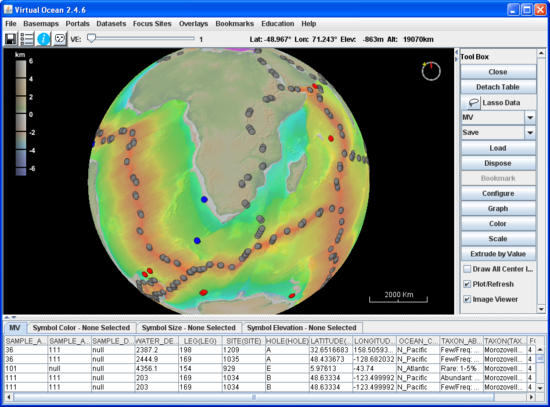Click the mask icon in toolbar

click(60, 39)
